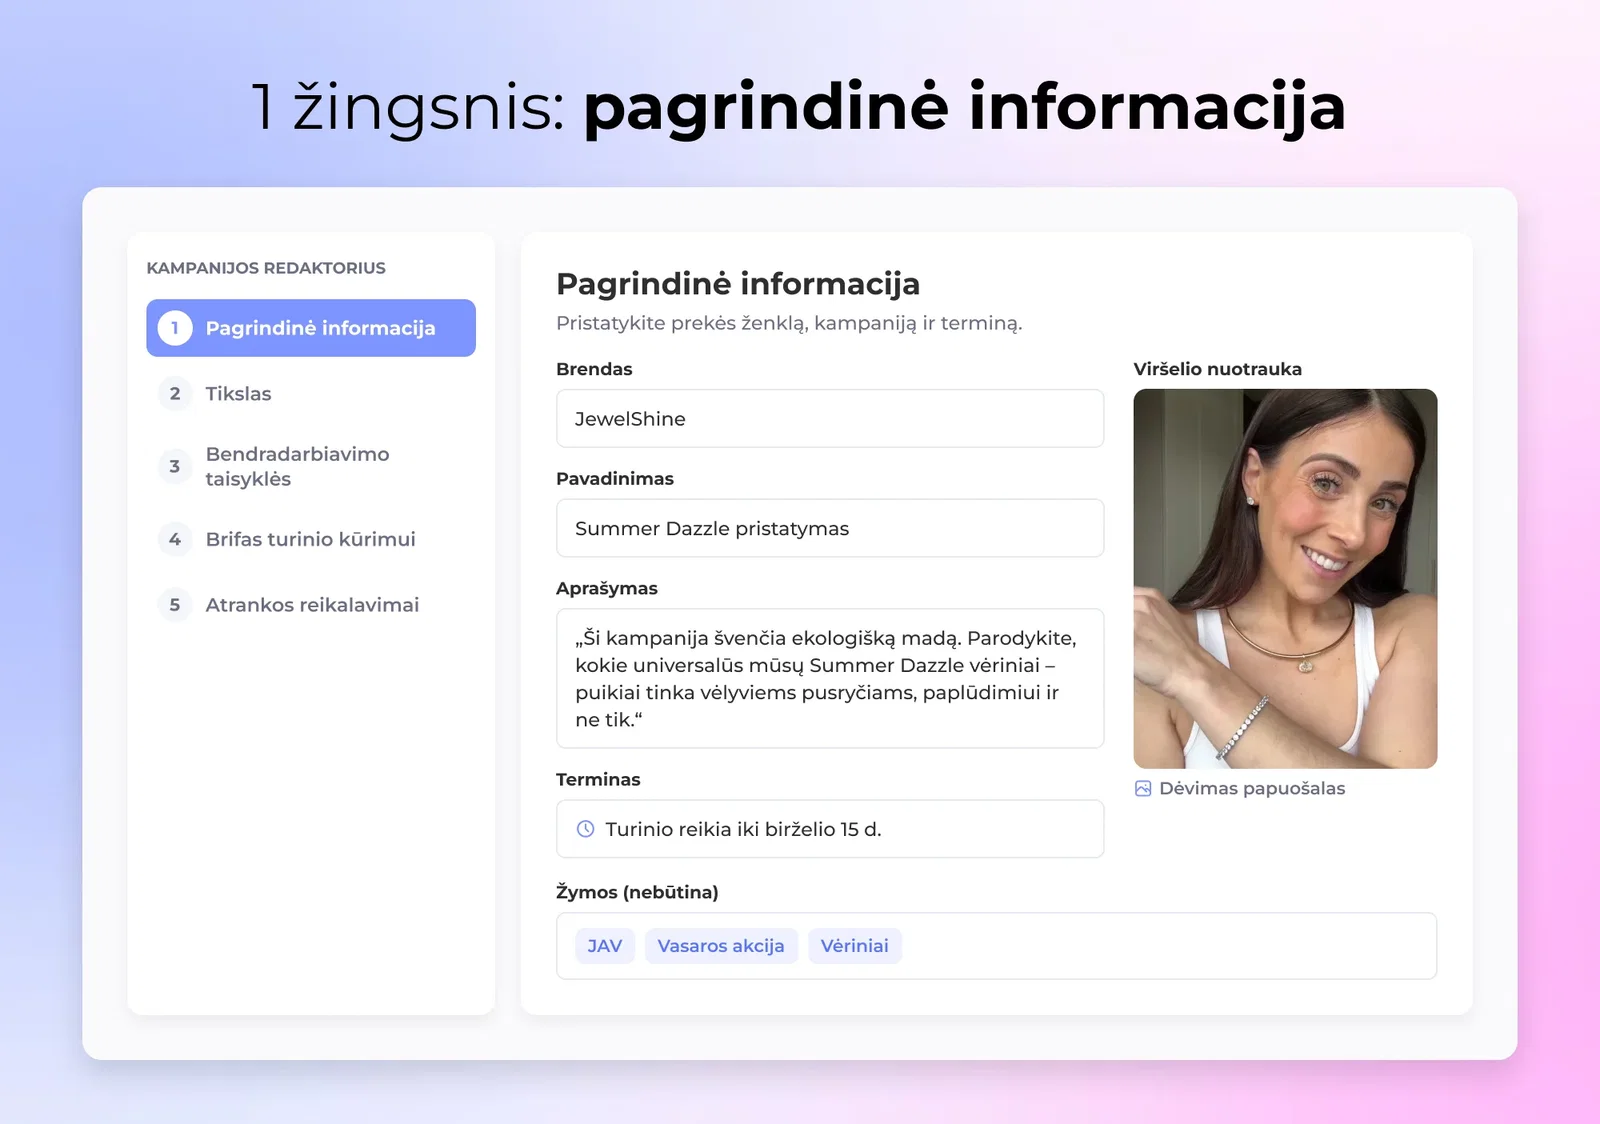Click the image icon beside Dėvimas papuošalas
This screenshot has height=1124, width=1600.
click(x=1143, y=789)
